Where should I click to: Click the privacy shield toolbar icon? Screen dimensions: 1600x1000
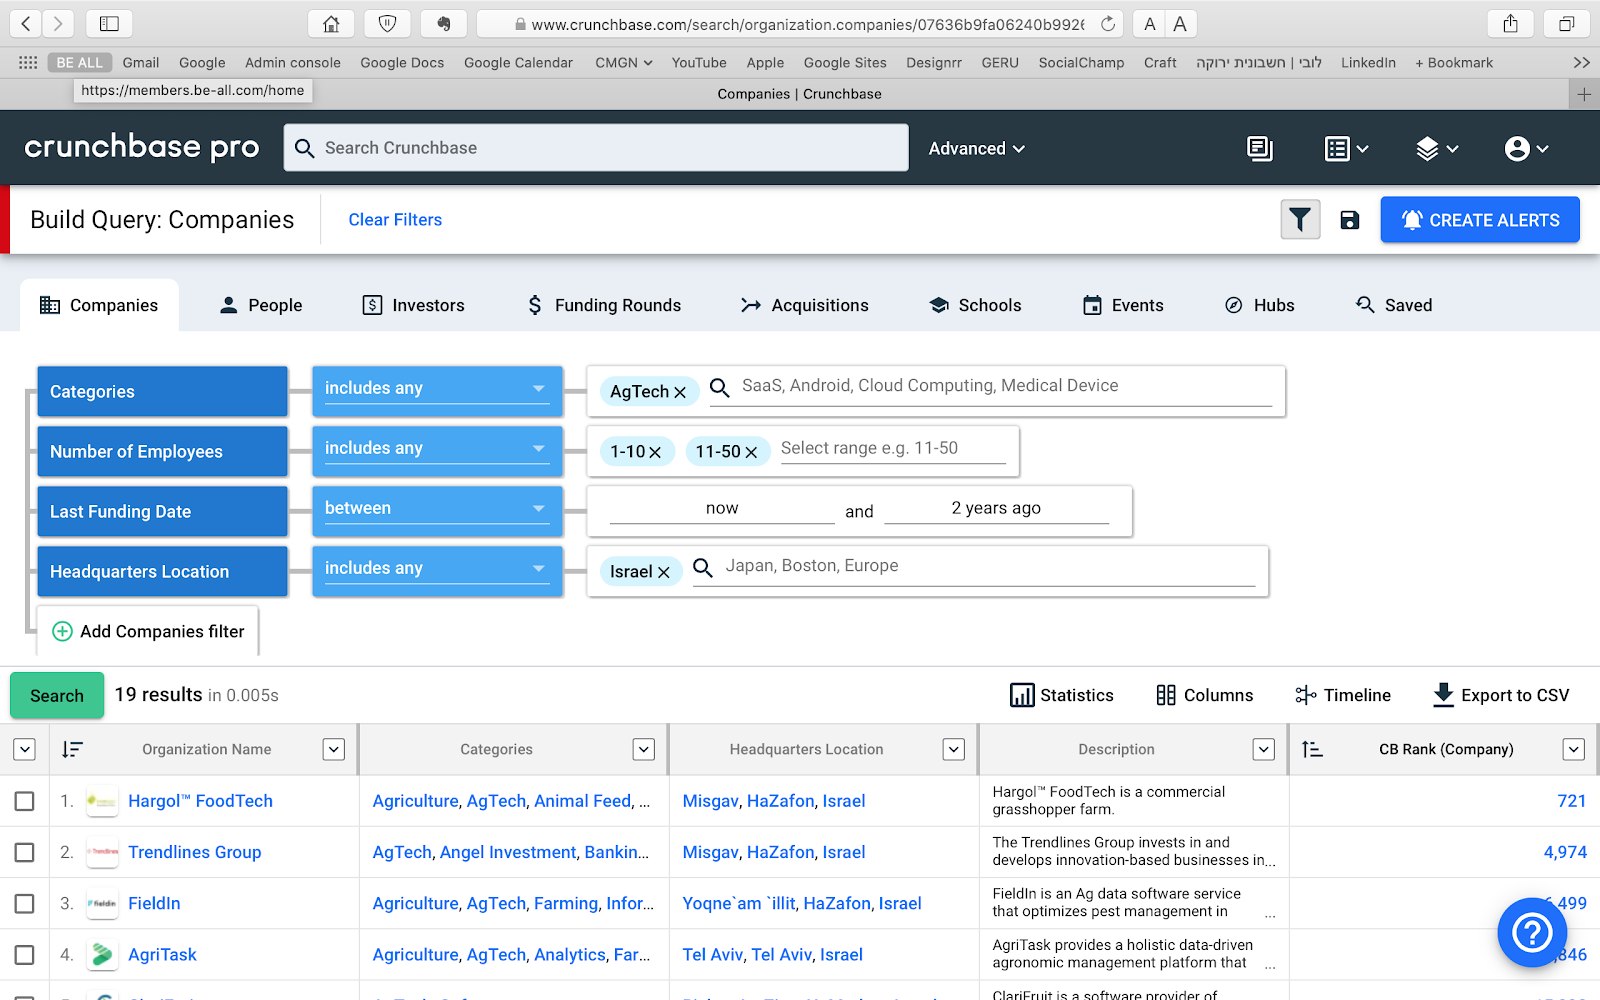tap(387, 23)
